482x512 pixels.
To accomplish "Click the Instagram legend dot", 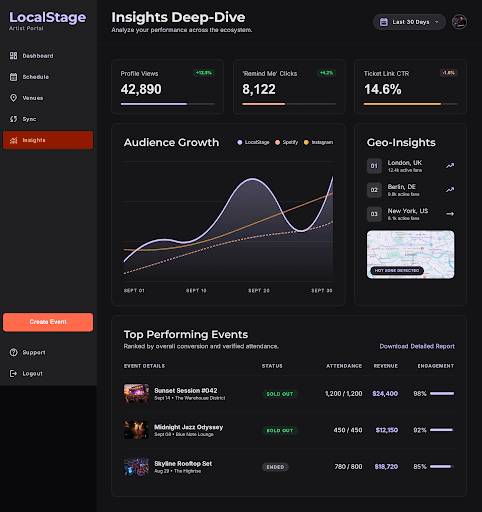I will coord(306,142).
